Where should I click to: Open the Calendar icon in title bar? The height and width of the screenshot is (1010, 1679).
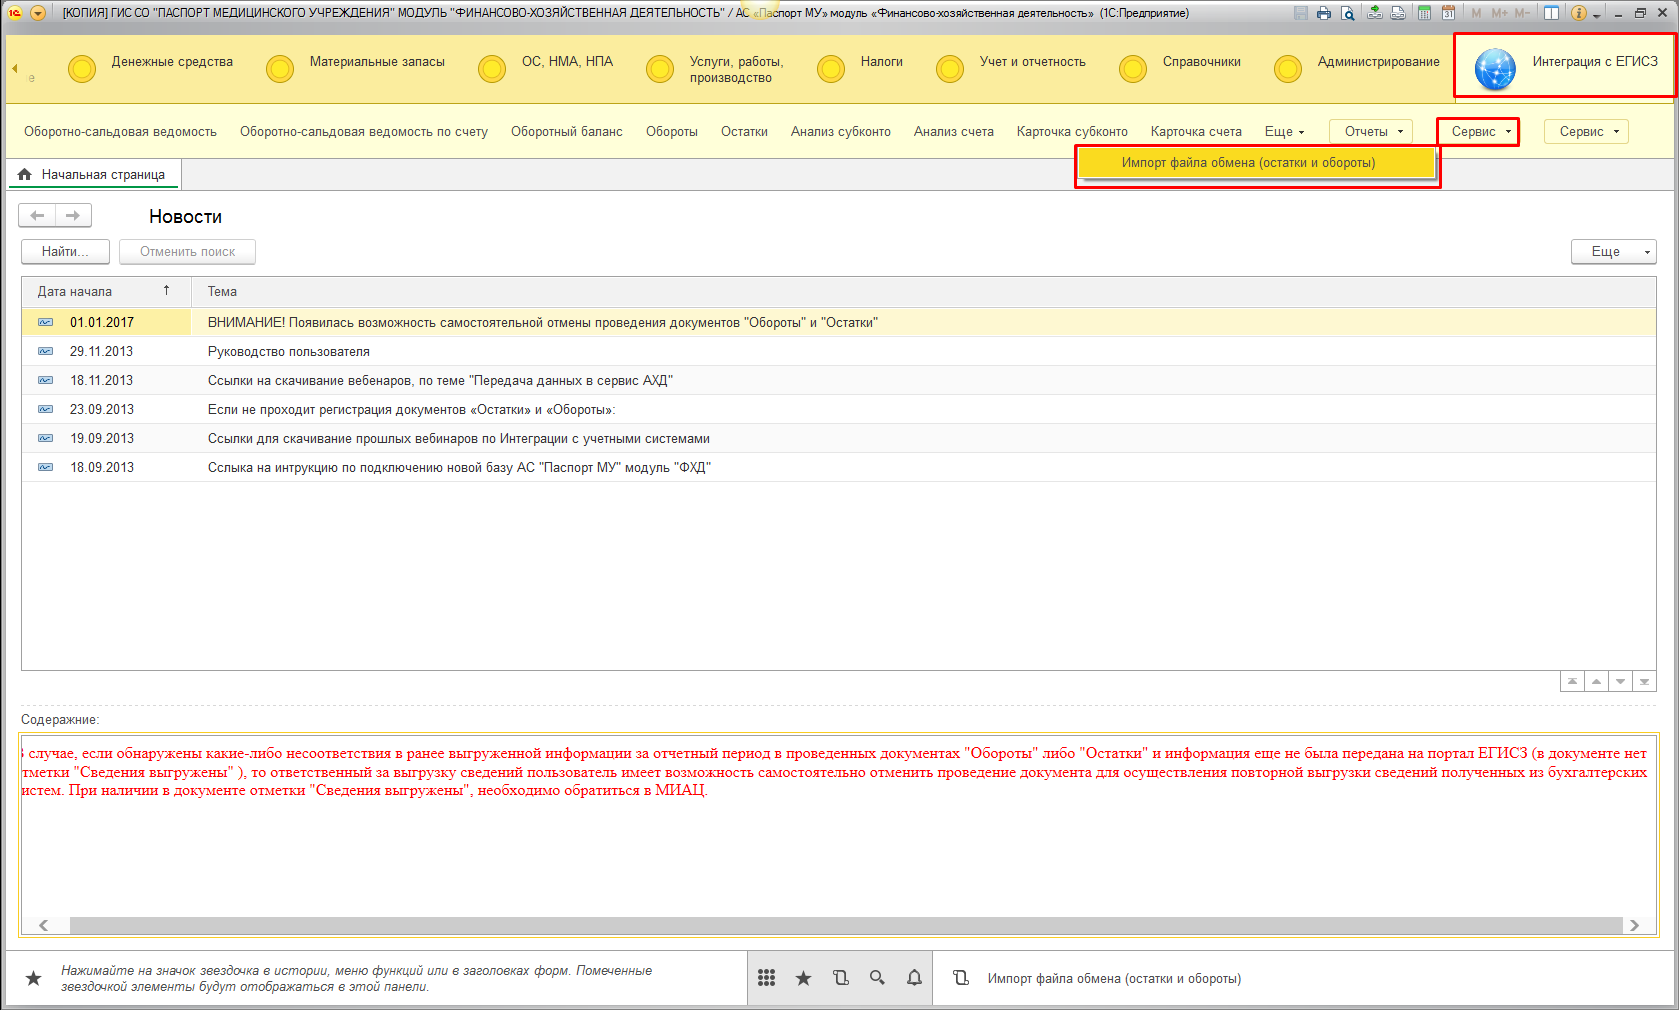pyautogui.click(x=1448, y=13)
